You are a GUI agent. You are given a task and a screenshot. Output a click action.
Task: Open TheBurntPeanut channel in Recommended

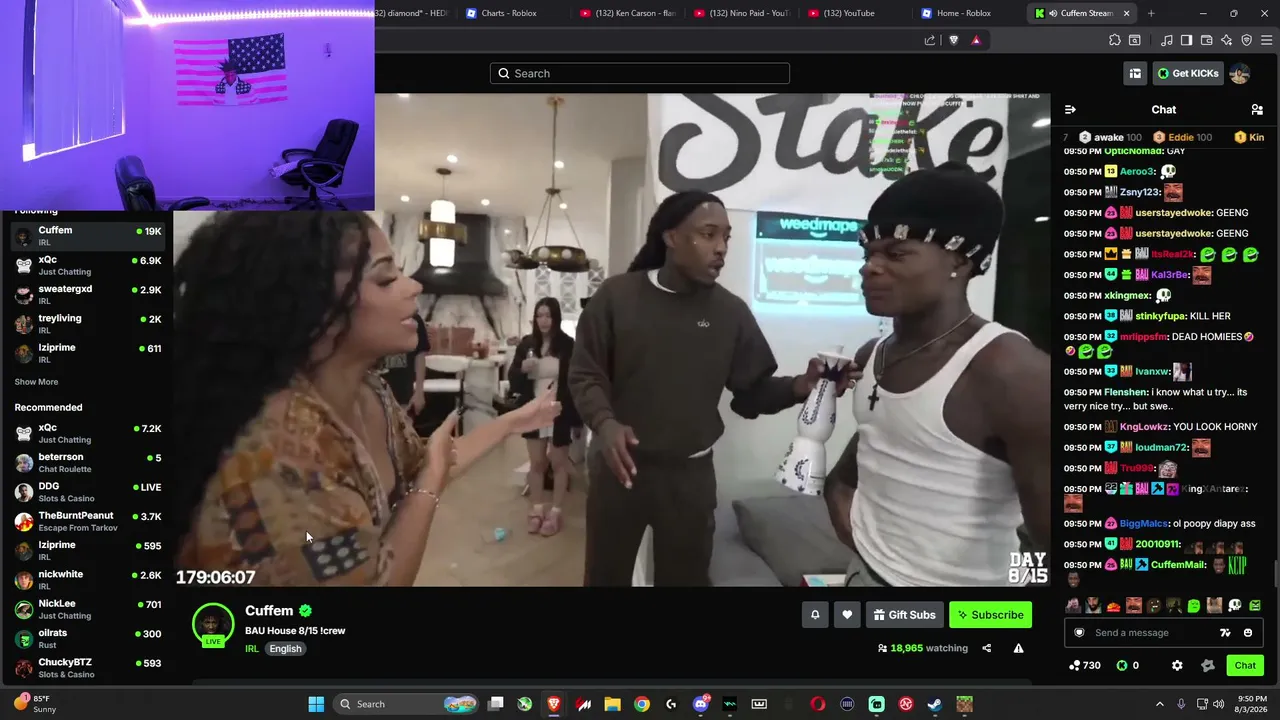point(88,521)
